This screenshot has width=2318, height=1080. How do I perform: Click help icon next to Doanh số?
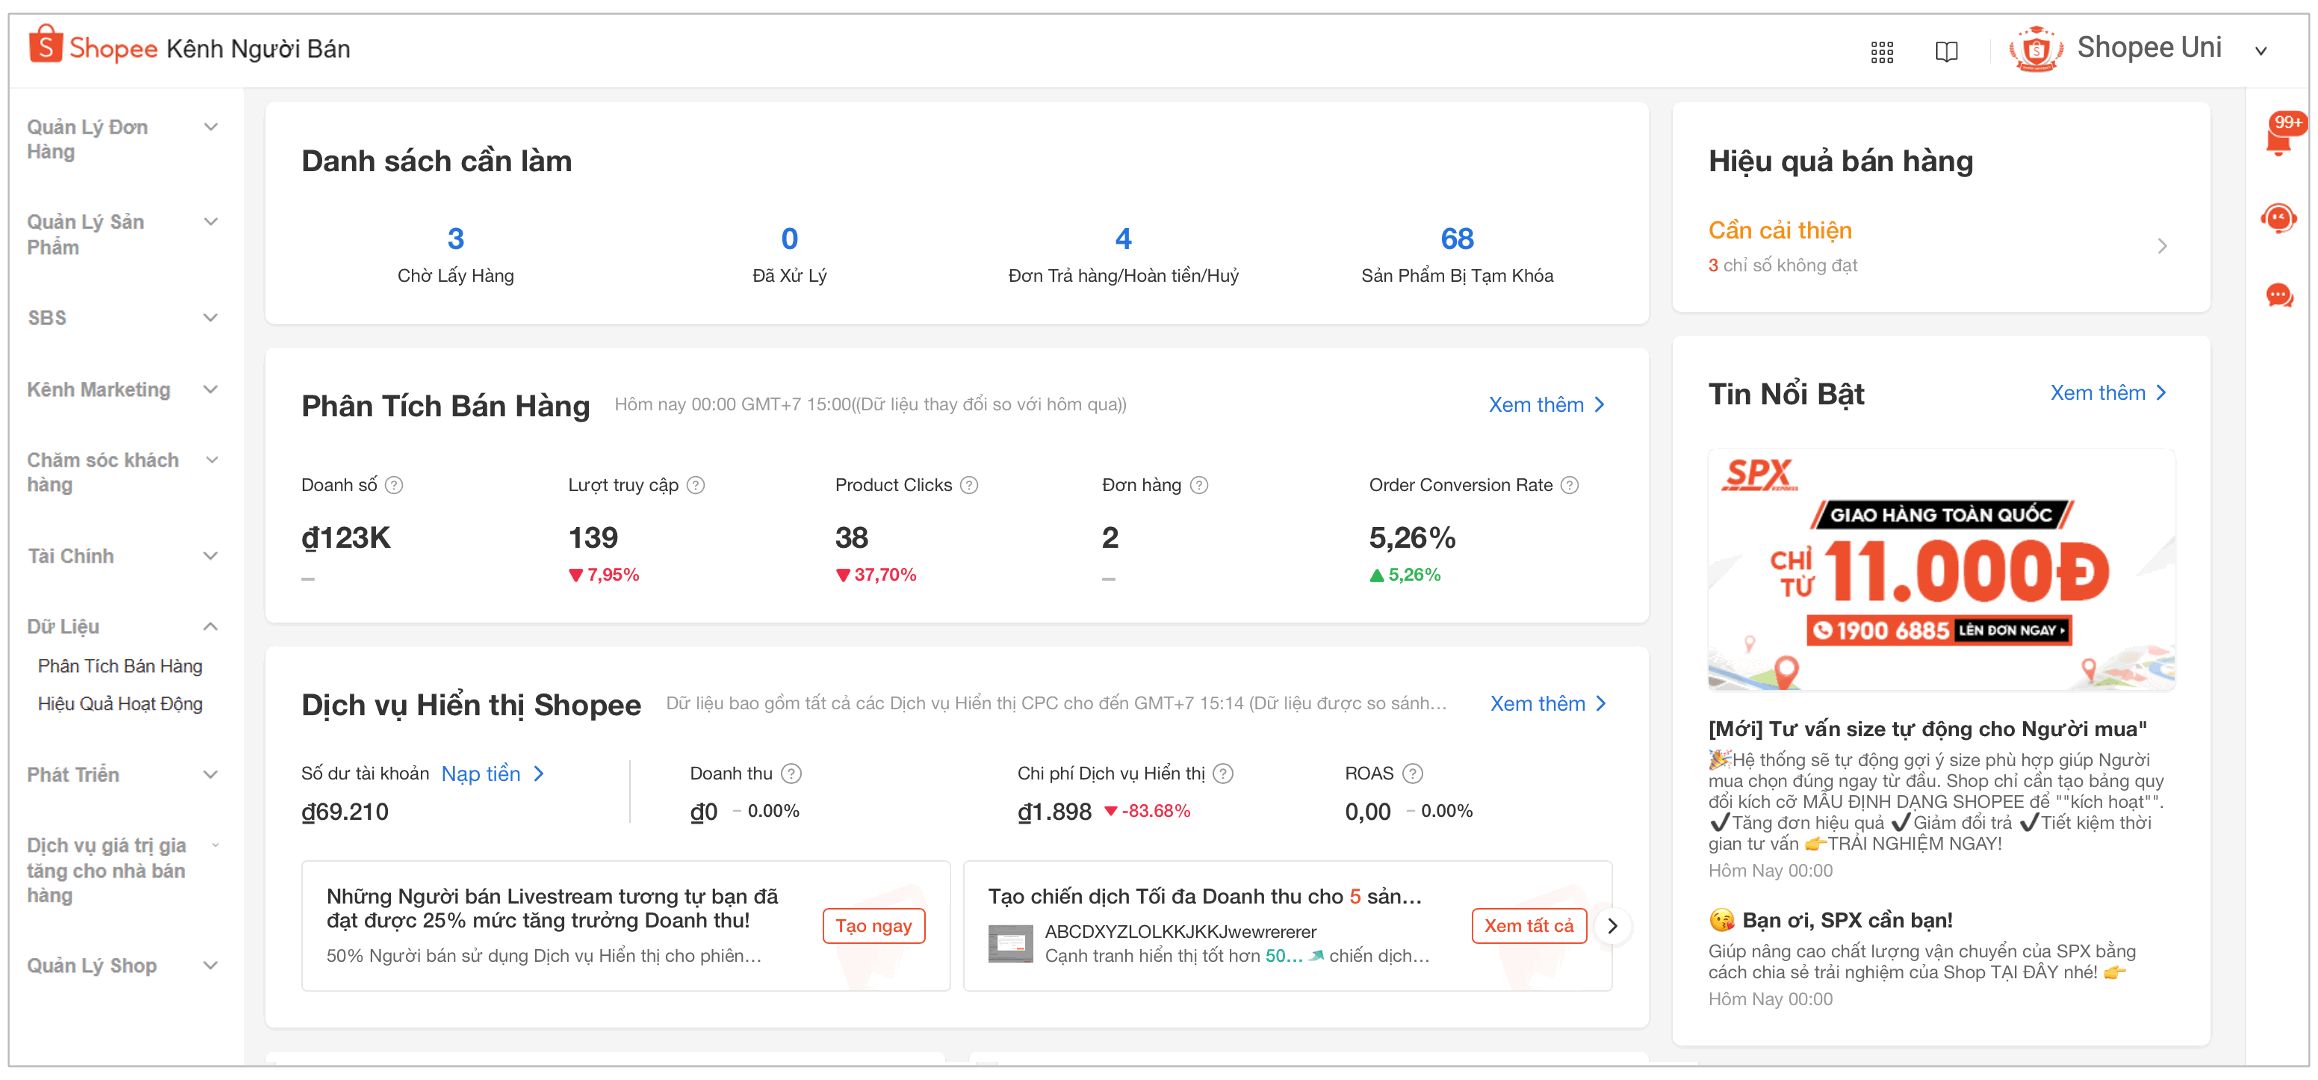point(394,485)
